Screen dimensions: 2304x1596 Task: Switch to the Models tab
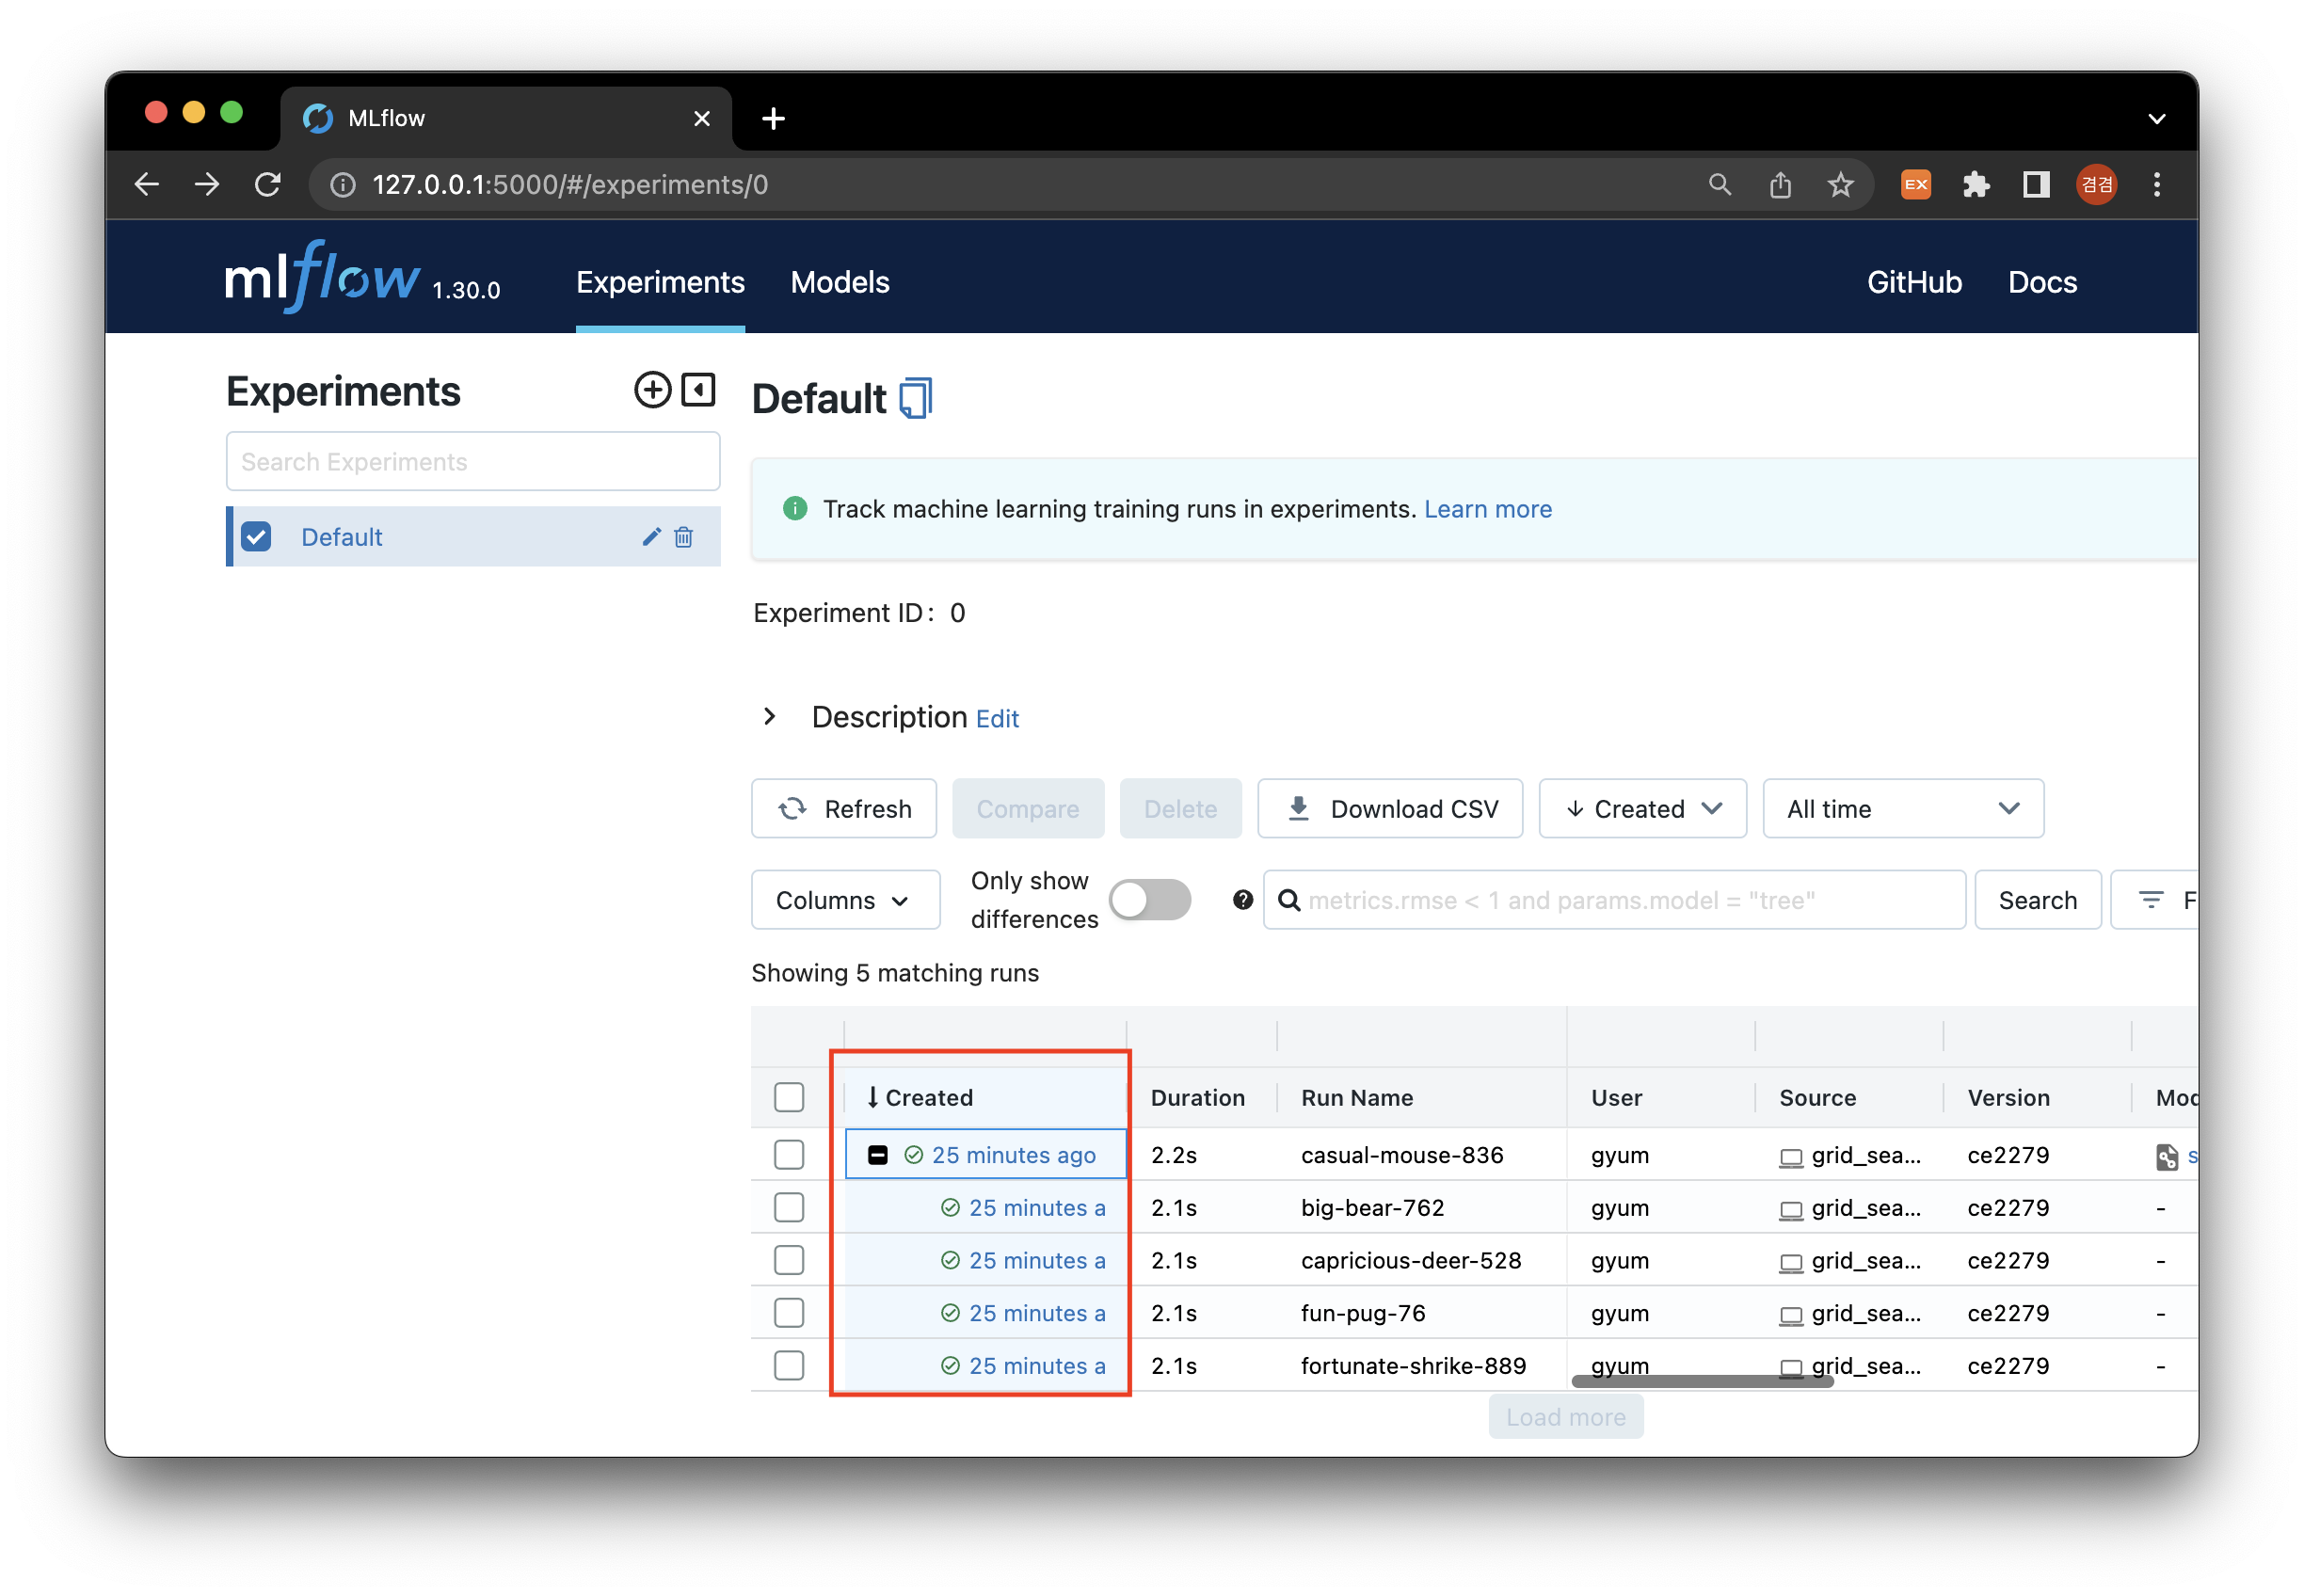point(839,282)
